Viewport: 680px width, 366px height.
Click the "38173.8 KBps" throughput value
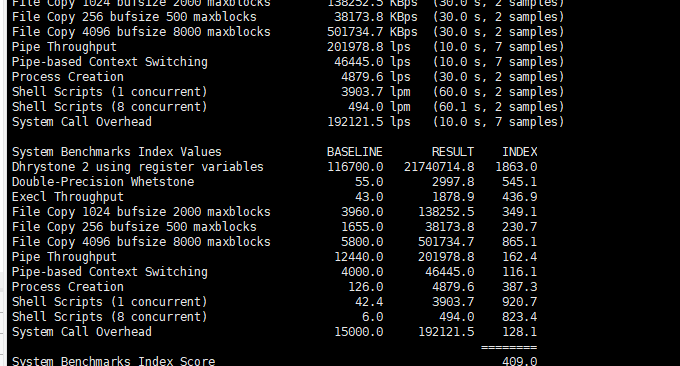[376, 17]
